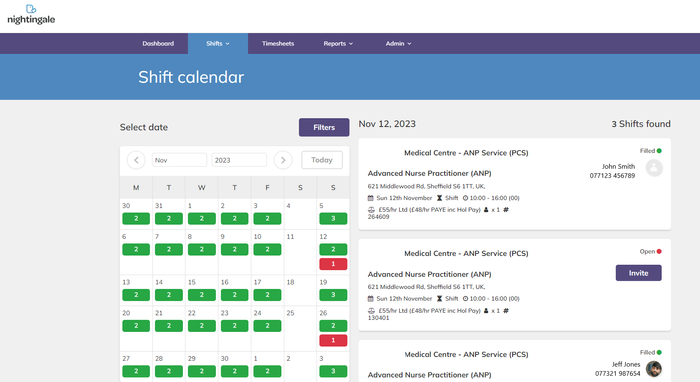The height and width of the screenshot is (382, 700).
Task: Select the green 2 badge on Nov 9
Action: tap(234, 249)
